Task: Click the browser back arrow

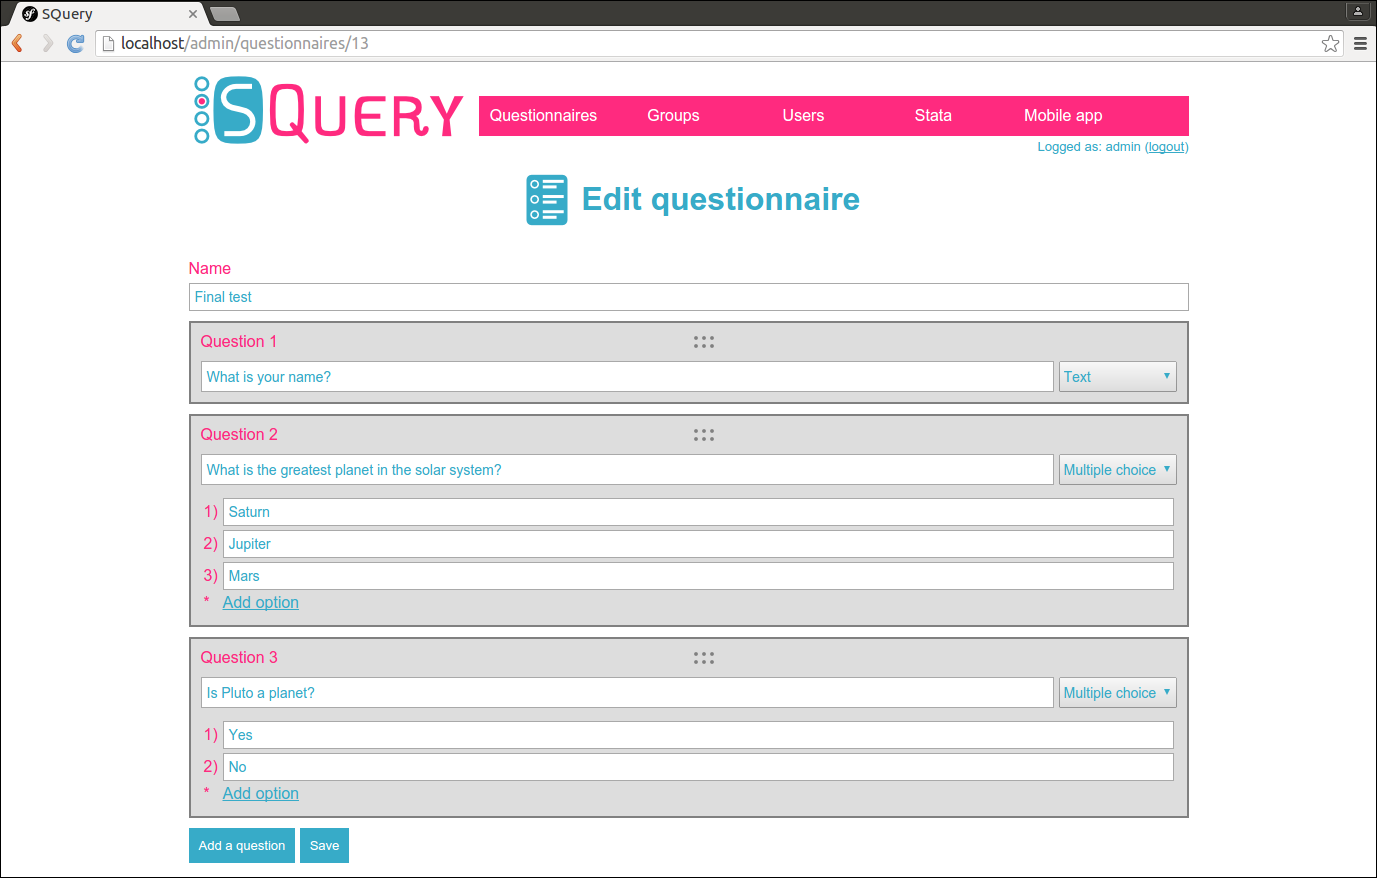Action: click(16, 43)
